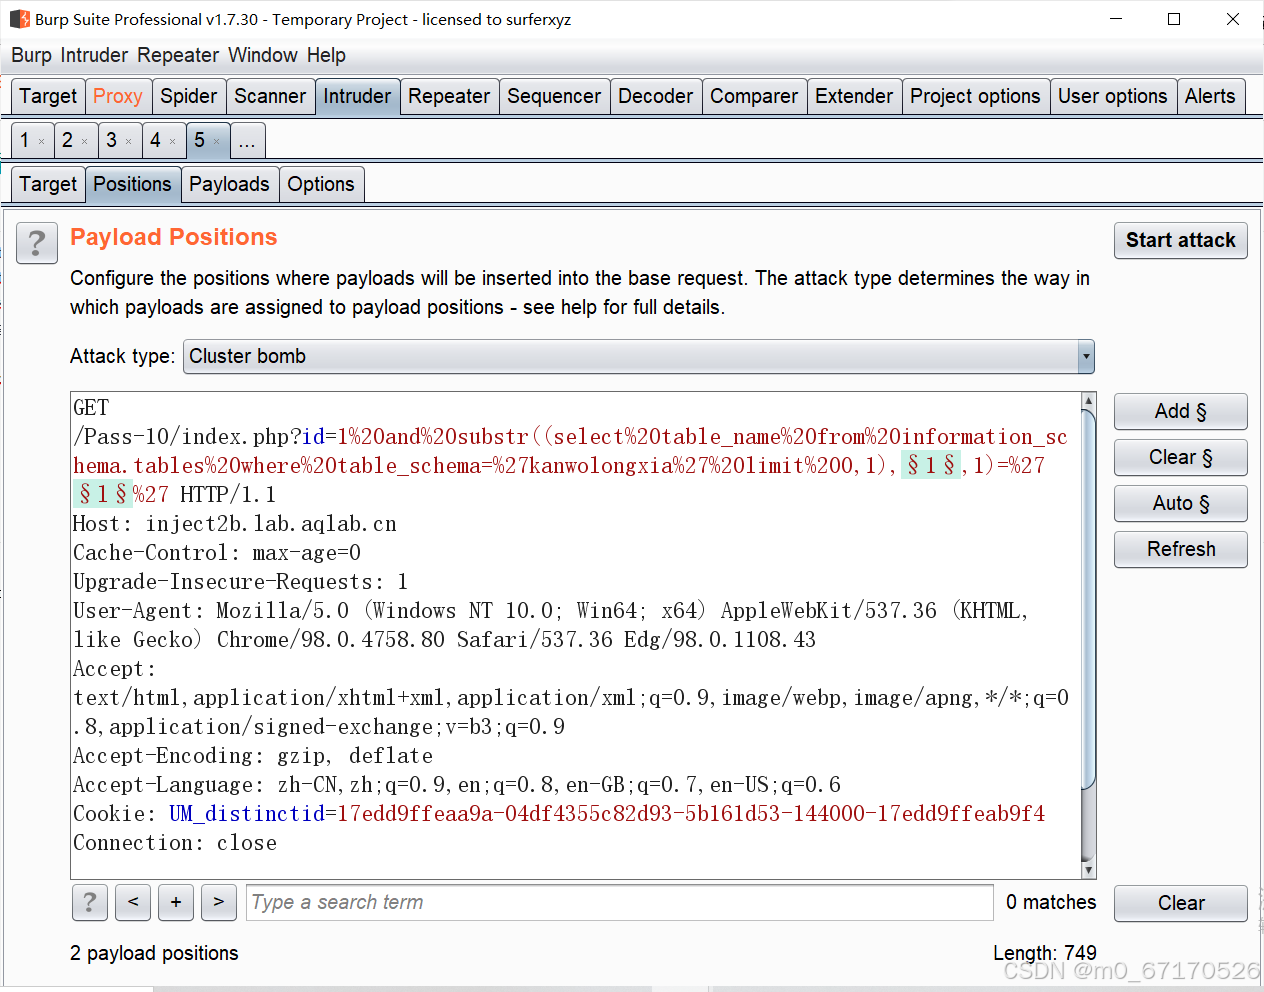Image resolution: width=1264 pixels, height=992 pixels.
Task: Open the Payloads sub-tab
Action: (229, 184)
